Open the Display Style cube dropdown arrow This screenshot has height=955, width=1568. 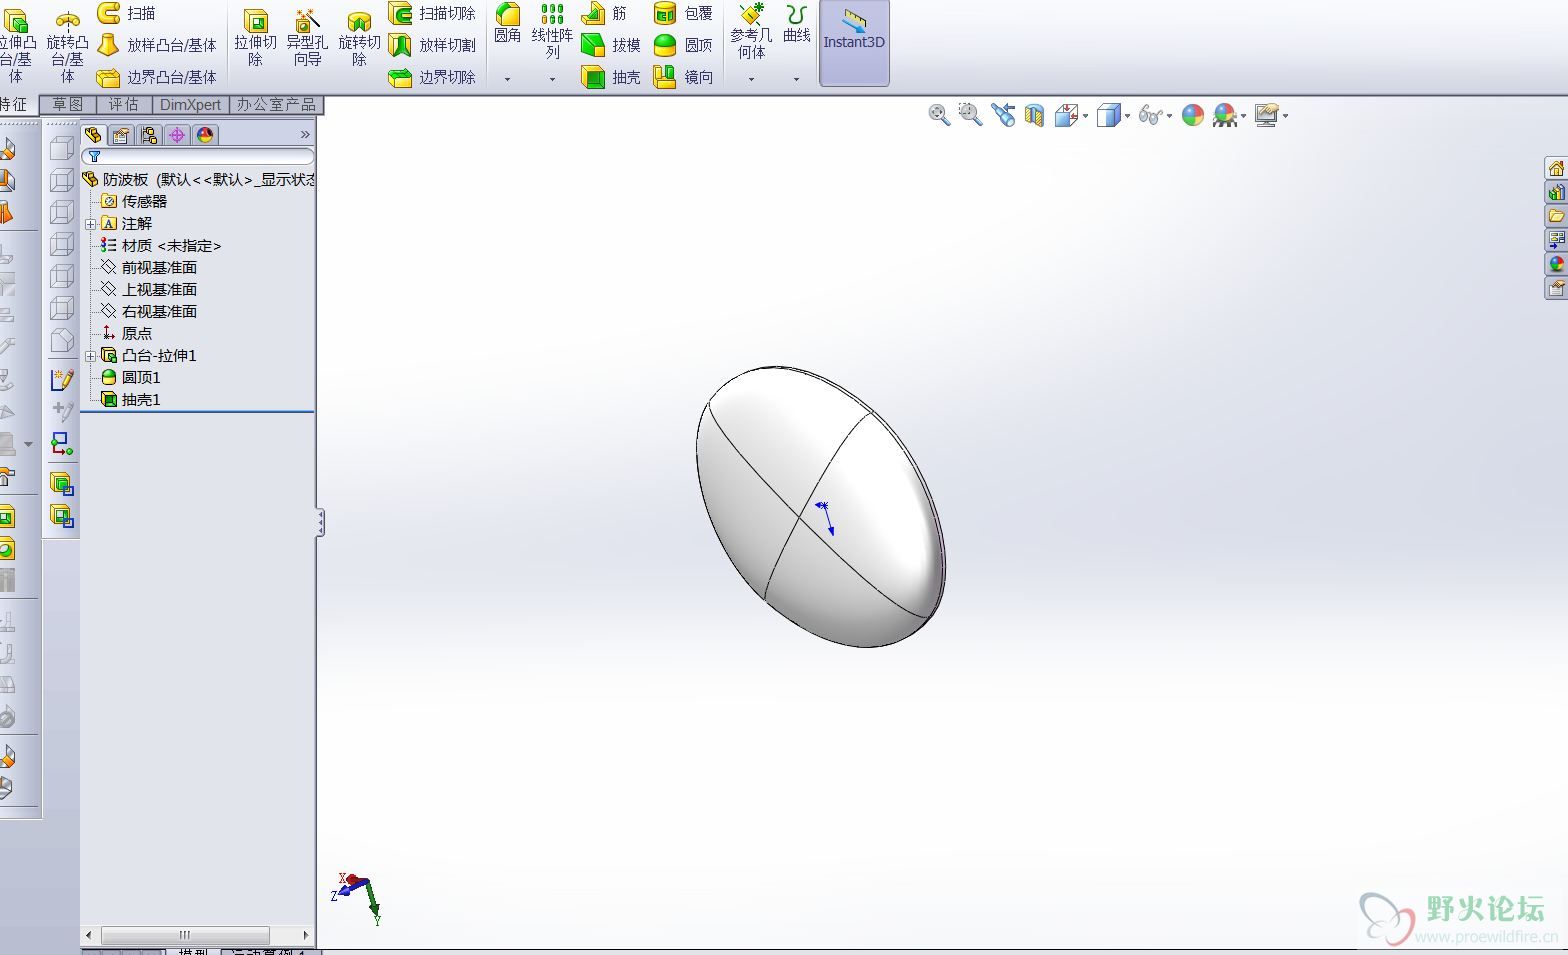[x=1127, y=116]
